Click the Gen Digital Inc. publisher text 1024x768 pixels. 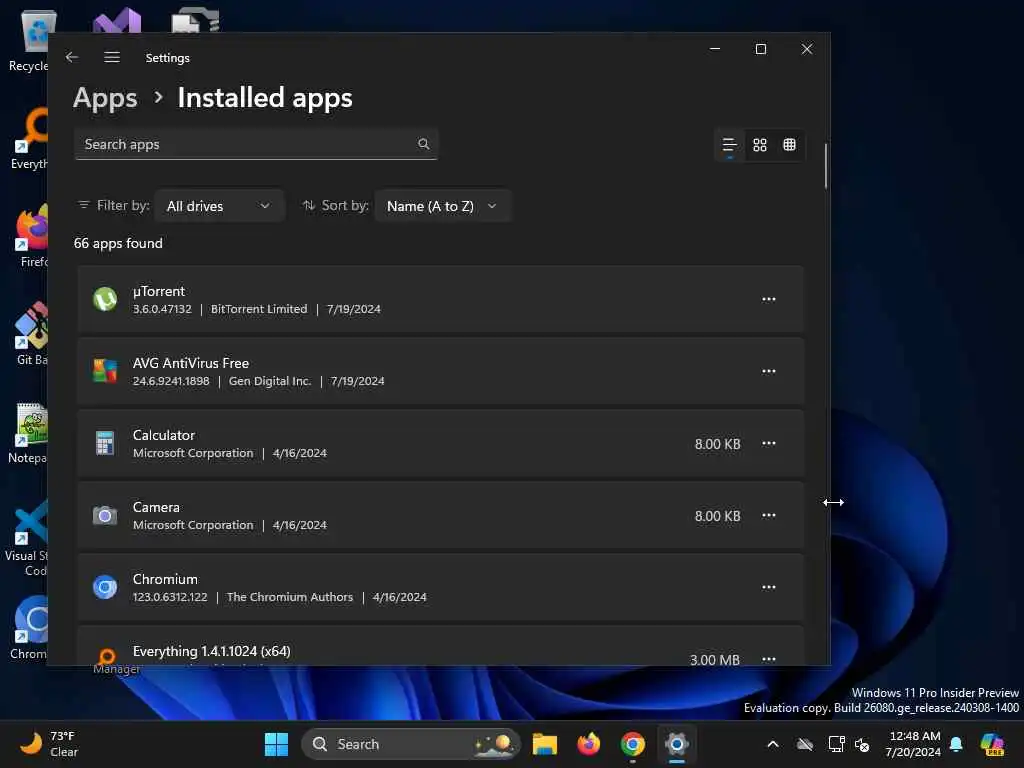270,381
